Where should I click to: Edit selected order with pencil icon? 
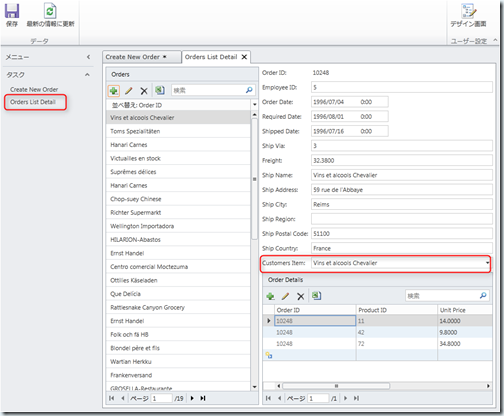coord(129,91)
